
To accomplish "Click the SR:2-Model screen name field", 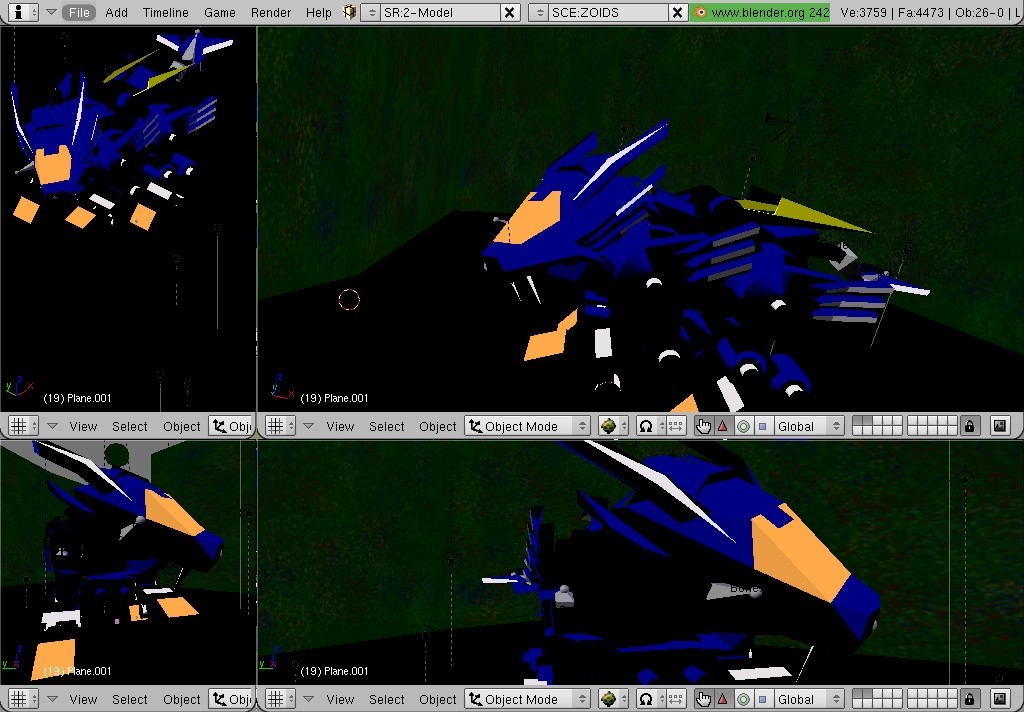I will [x=441, y=12].
